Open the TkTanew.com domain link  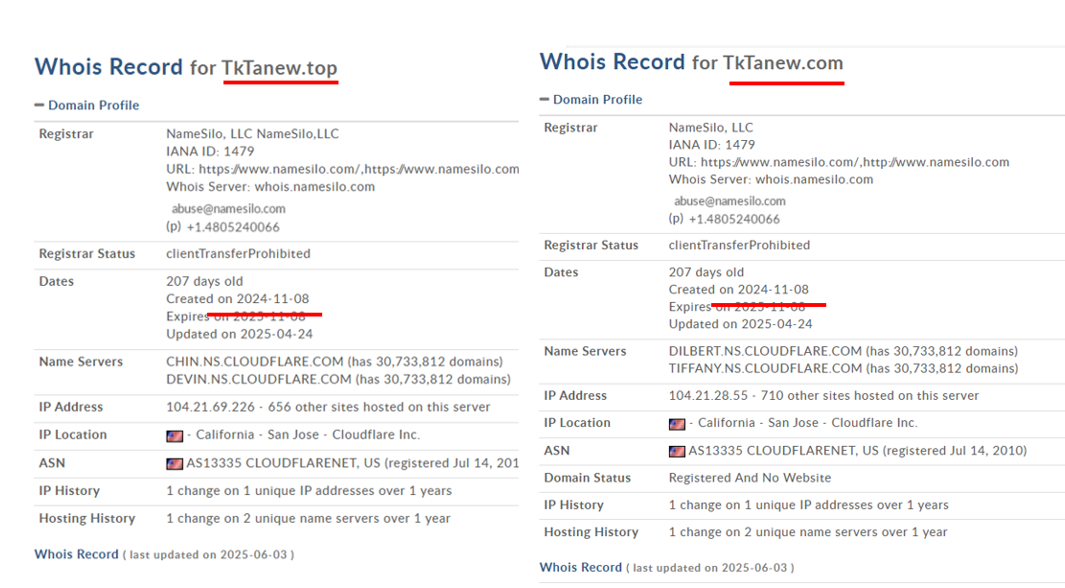(x=786, y=62)
